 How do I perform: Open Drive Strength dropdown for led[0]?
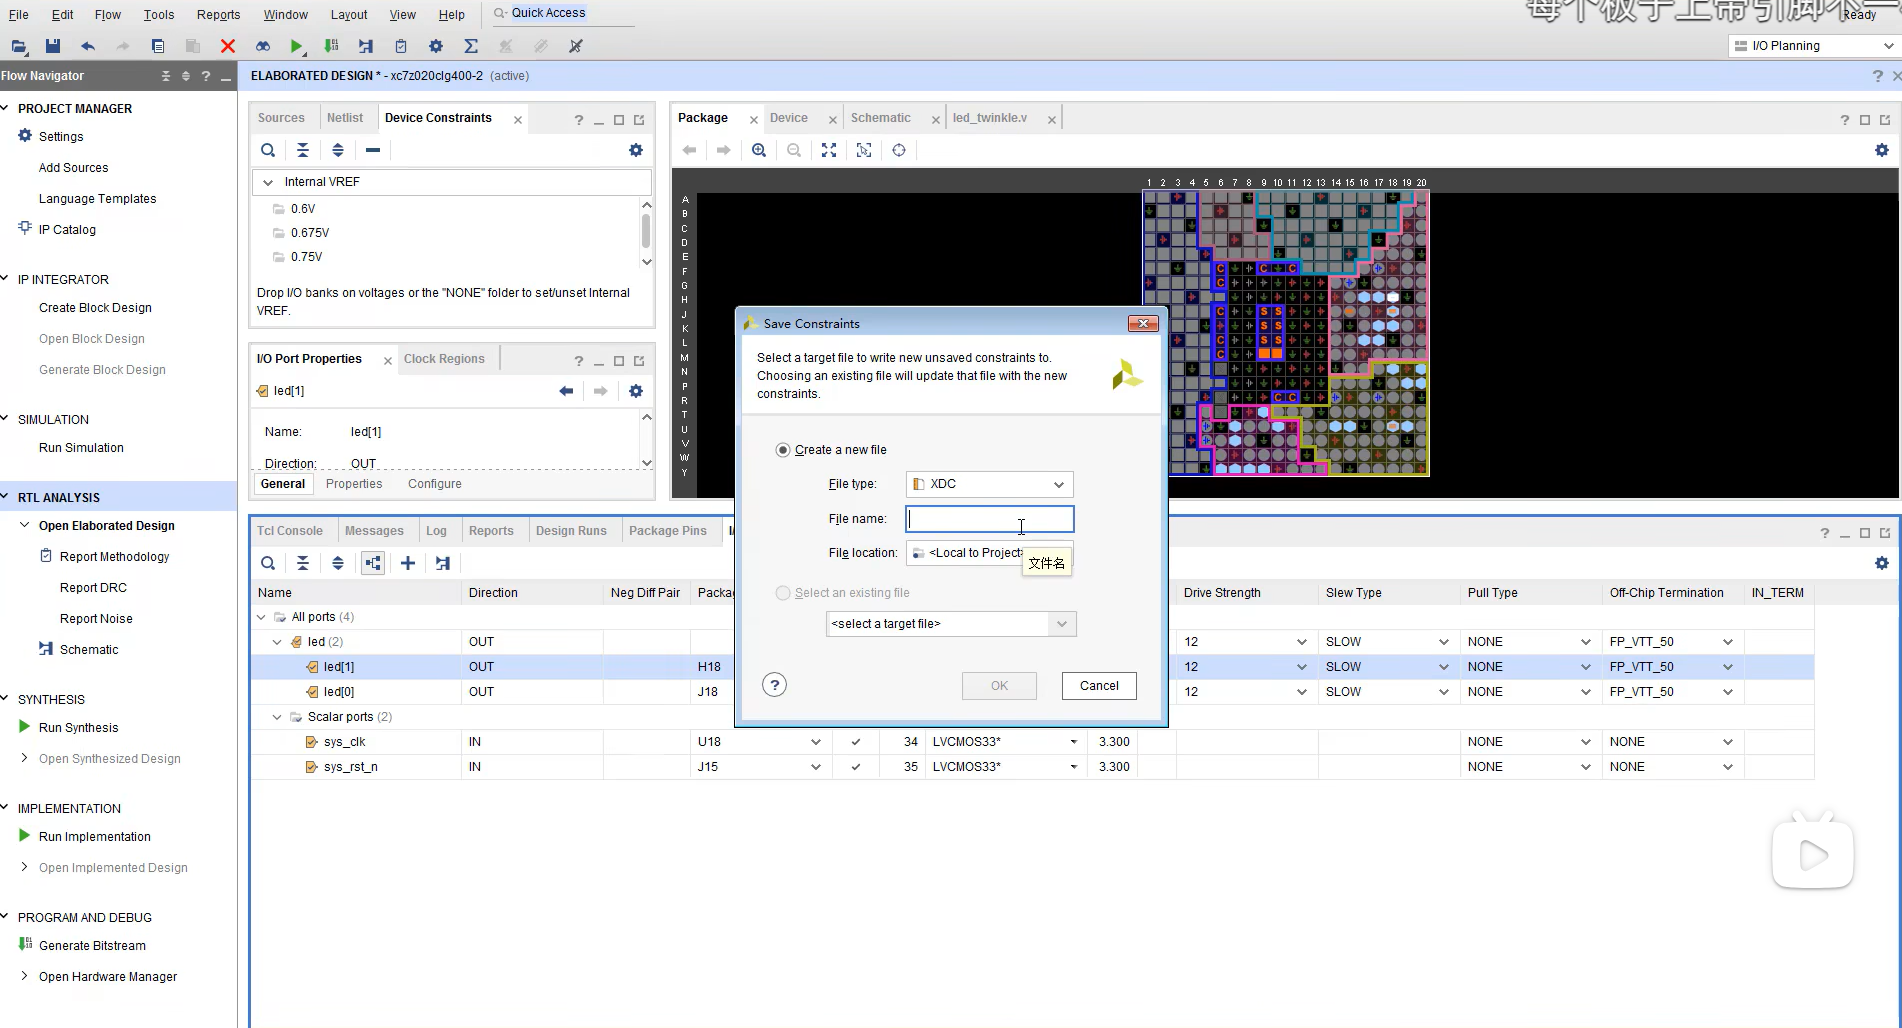1301,692
